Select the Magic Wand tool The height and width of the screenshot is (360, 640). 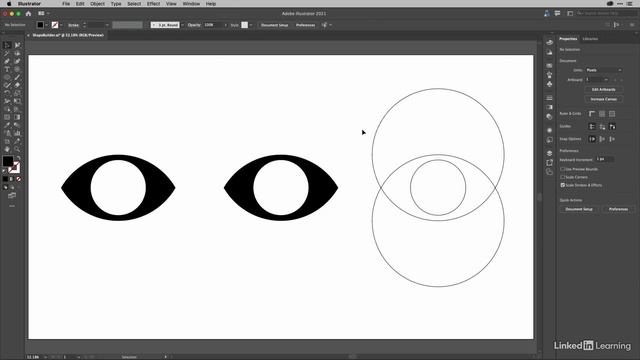(7, 53)
